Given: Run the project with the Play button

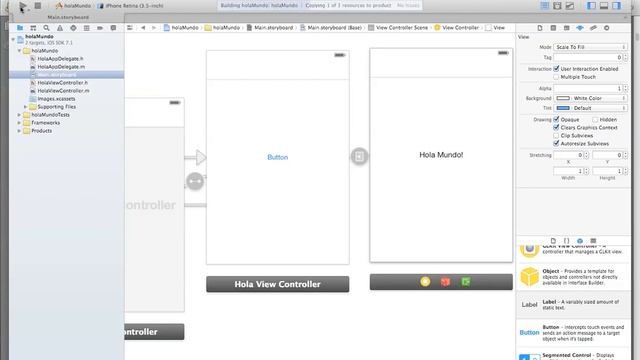Looking at the screenshot, I should (23, 6).
